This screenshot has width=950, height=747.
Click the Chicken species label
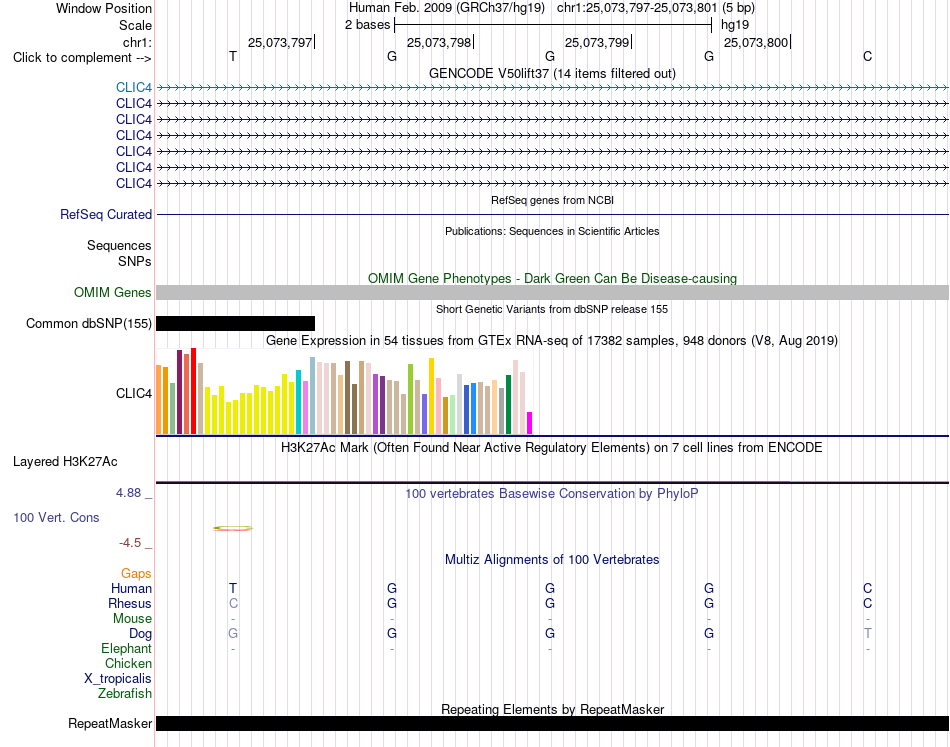(128, 663)
